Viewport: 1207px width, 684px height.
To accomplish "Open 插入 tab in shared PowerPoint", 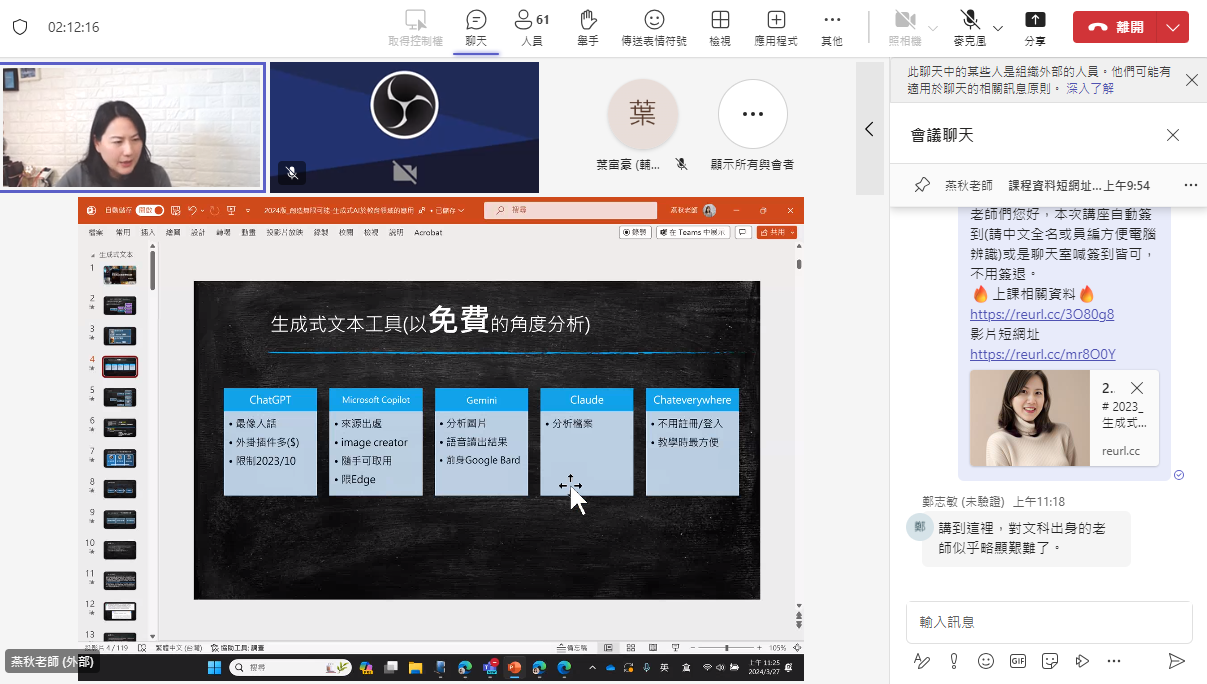I will click(x=148, y=232).
